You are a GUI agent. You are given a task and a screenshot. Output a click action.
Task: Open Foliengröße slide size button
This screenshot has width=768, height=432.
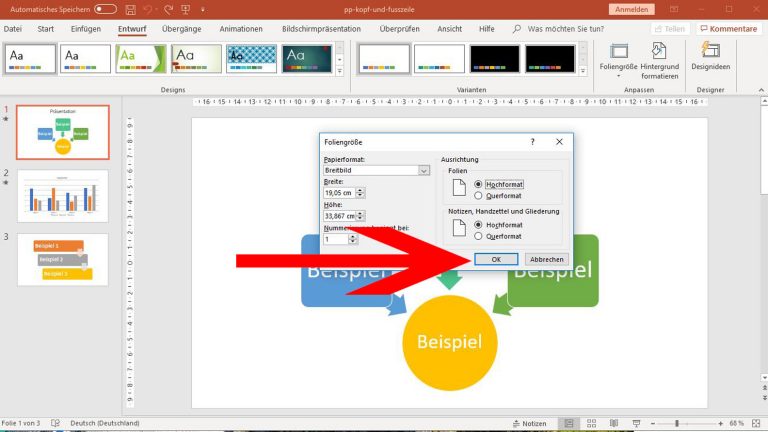tap(618, 61)
